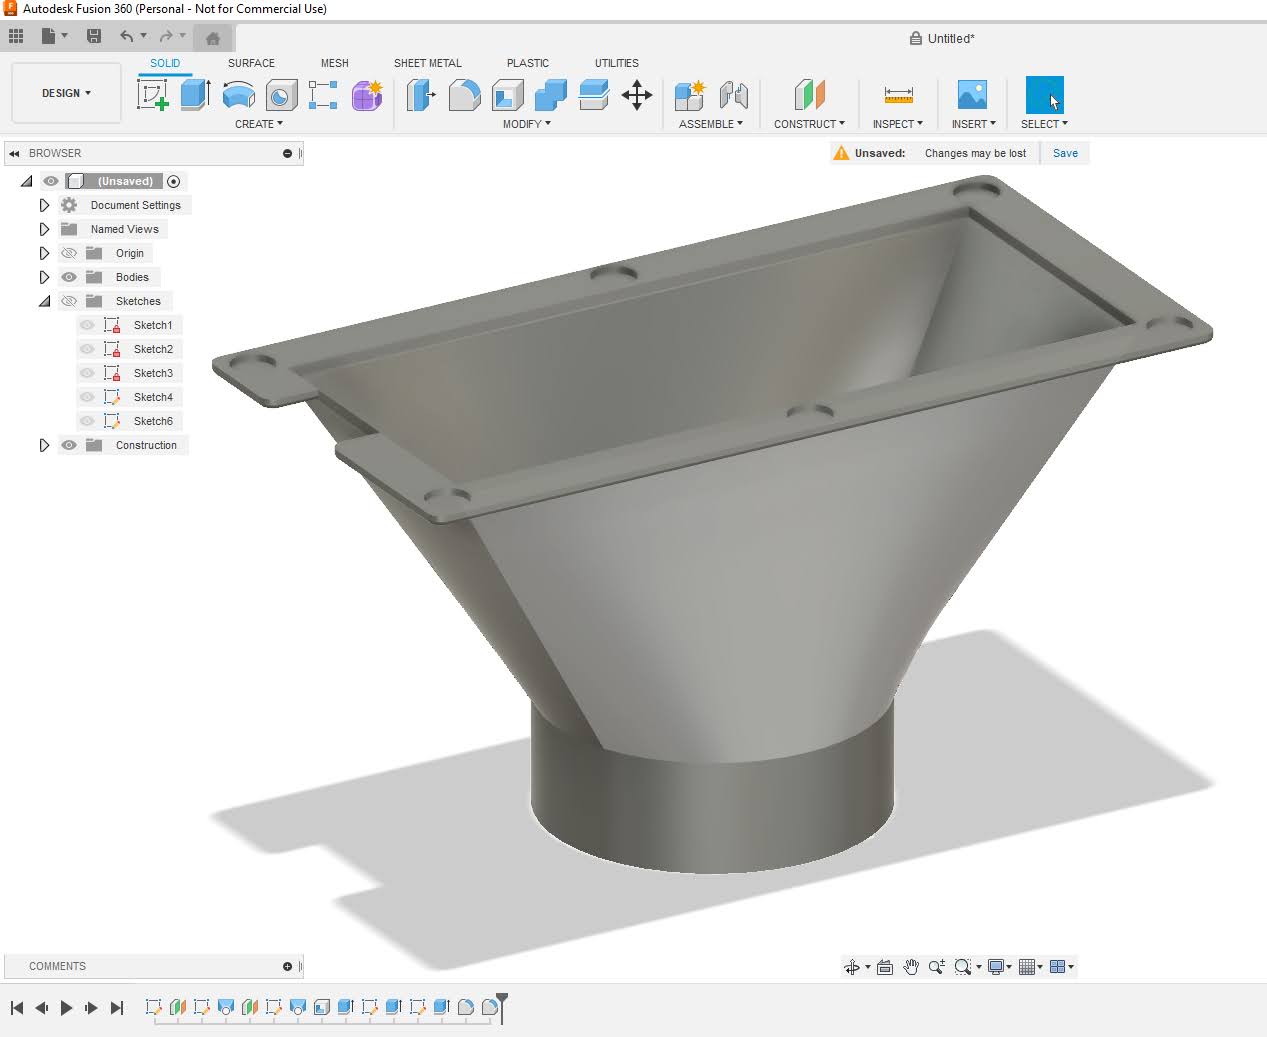
Task: Select the Combine tool
Action: pyautogui.click(x=551, y=95)
